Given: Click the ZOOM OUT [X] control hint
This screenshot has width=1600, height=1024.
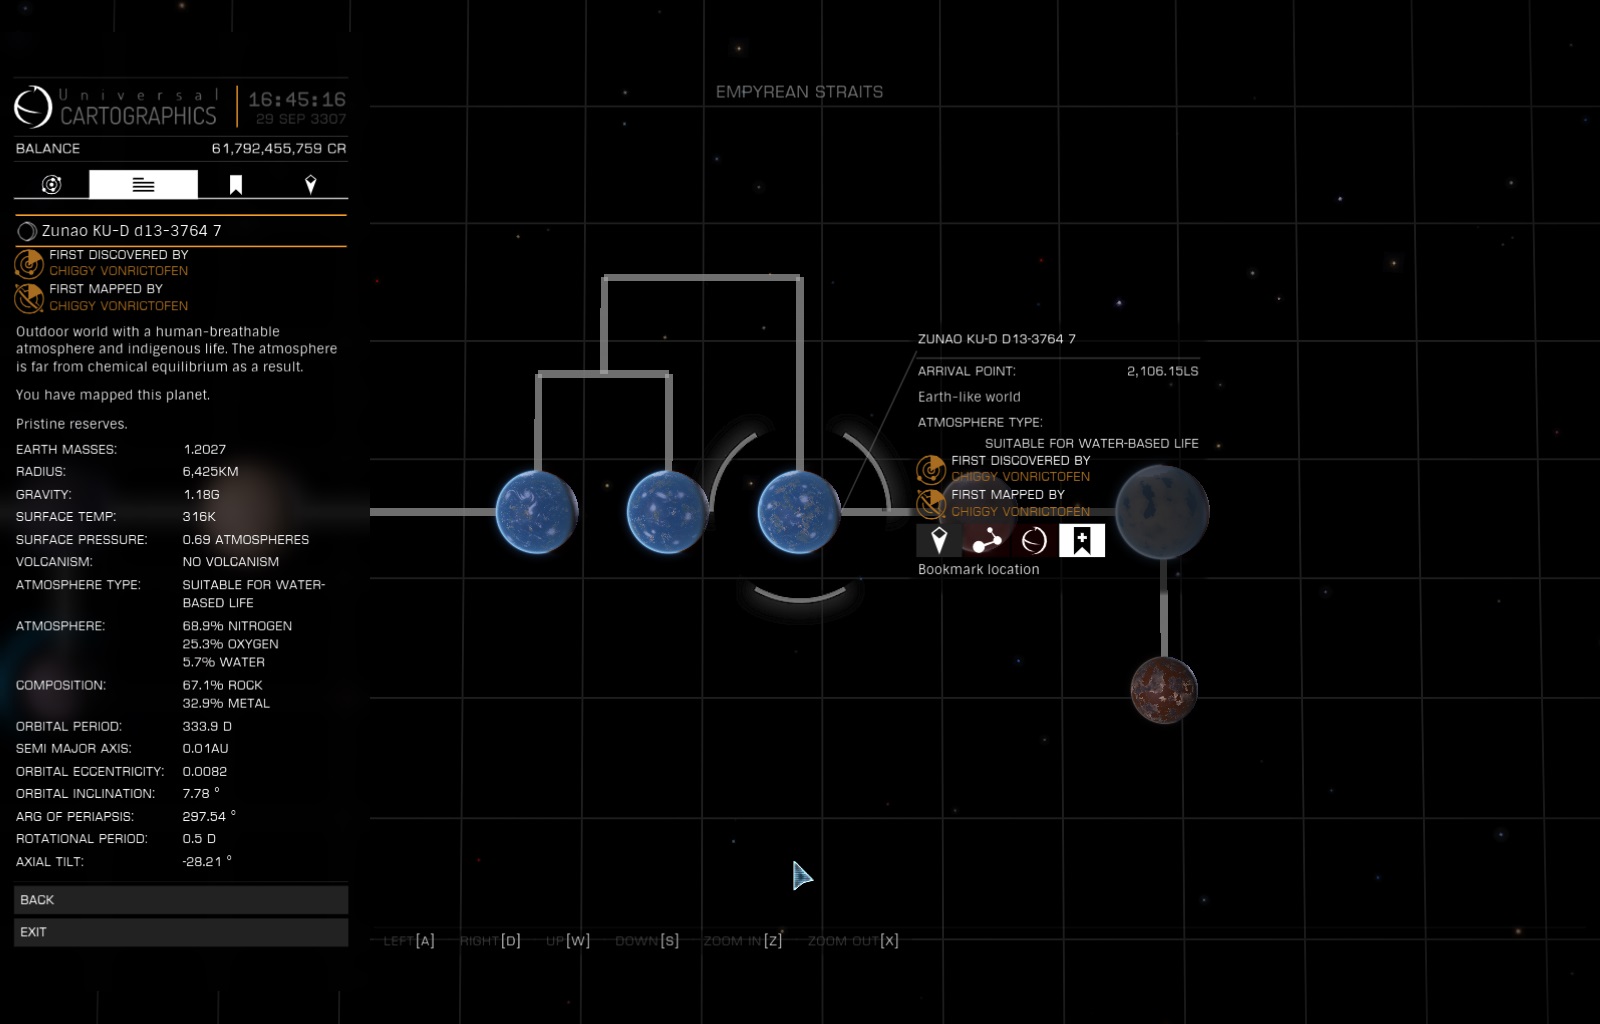Looking at the screenshot, I should click(853, 941).
